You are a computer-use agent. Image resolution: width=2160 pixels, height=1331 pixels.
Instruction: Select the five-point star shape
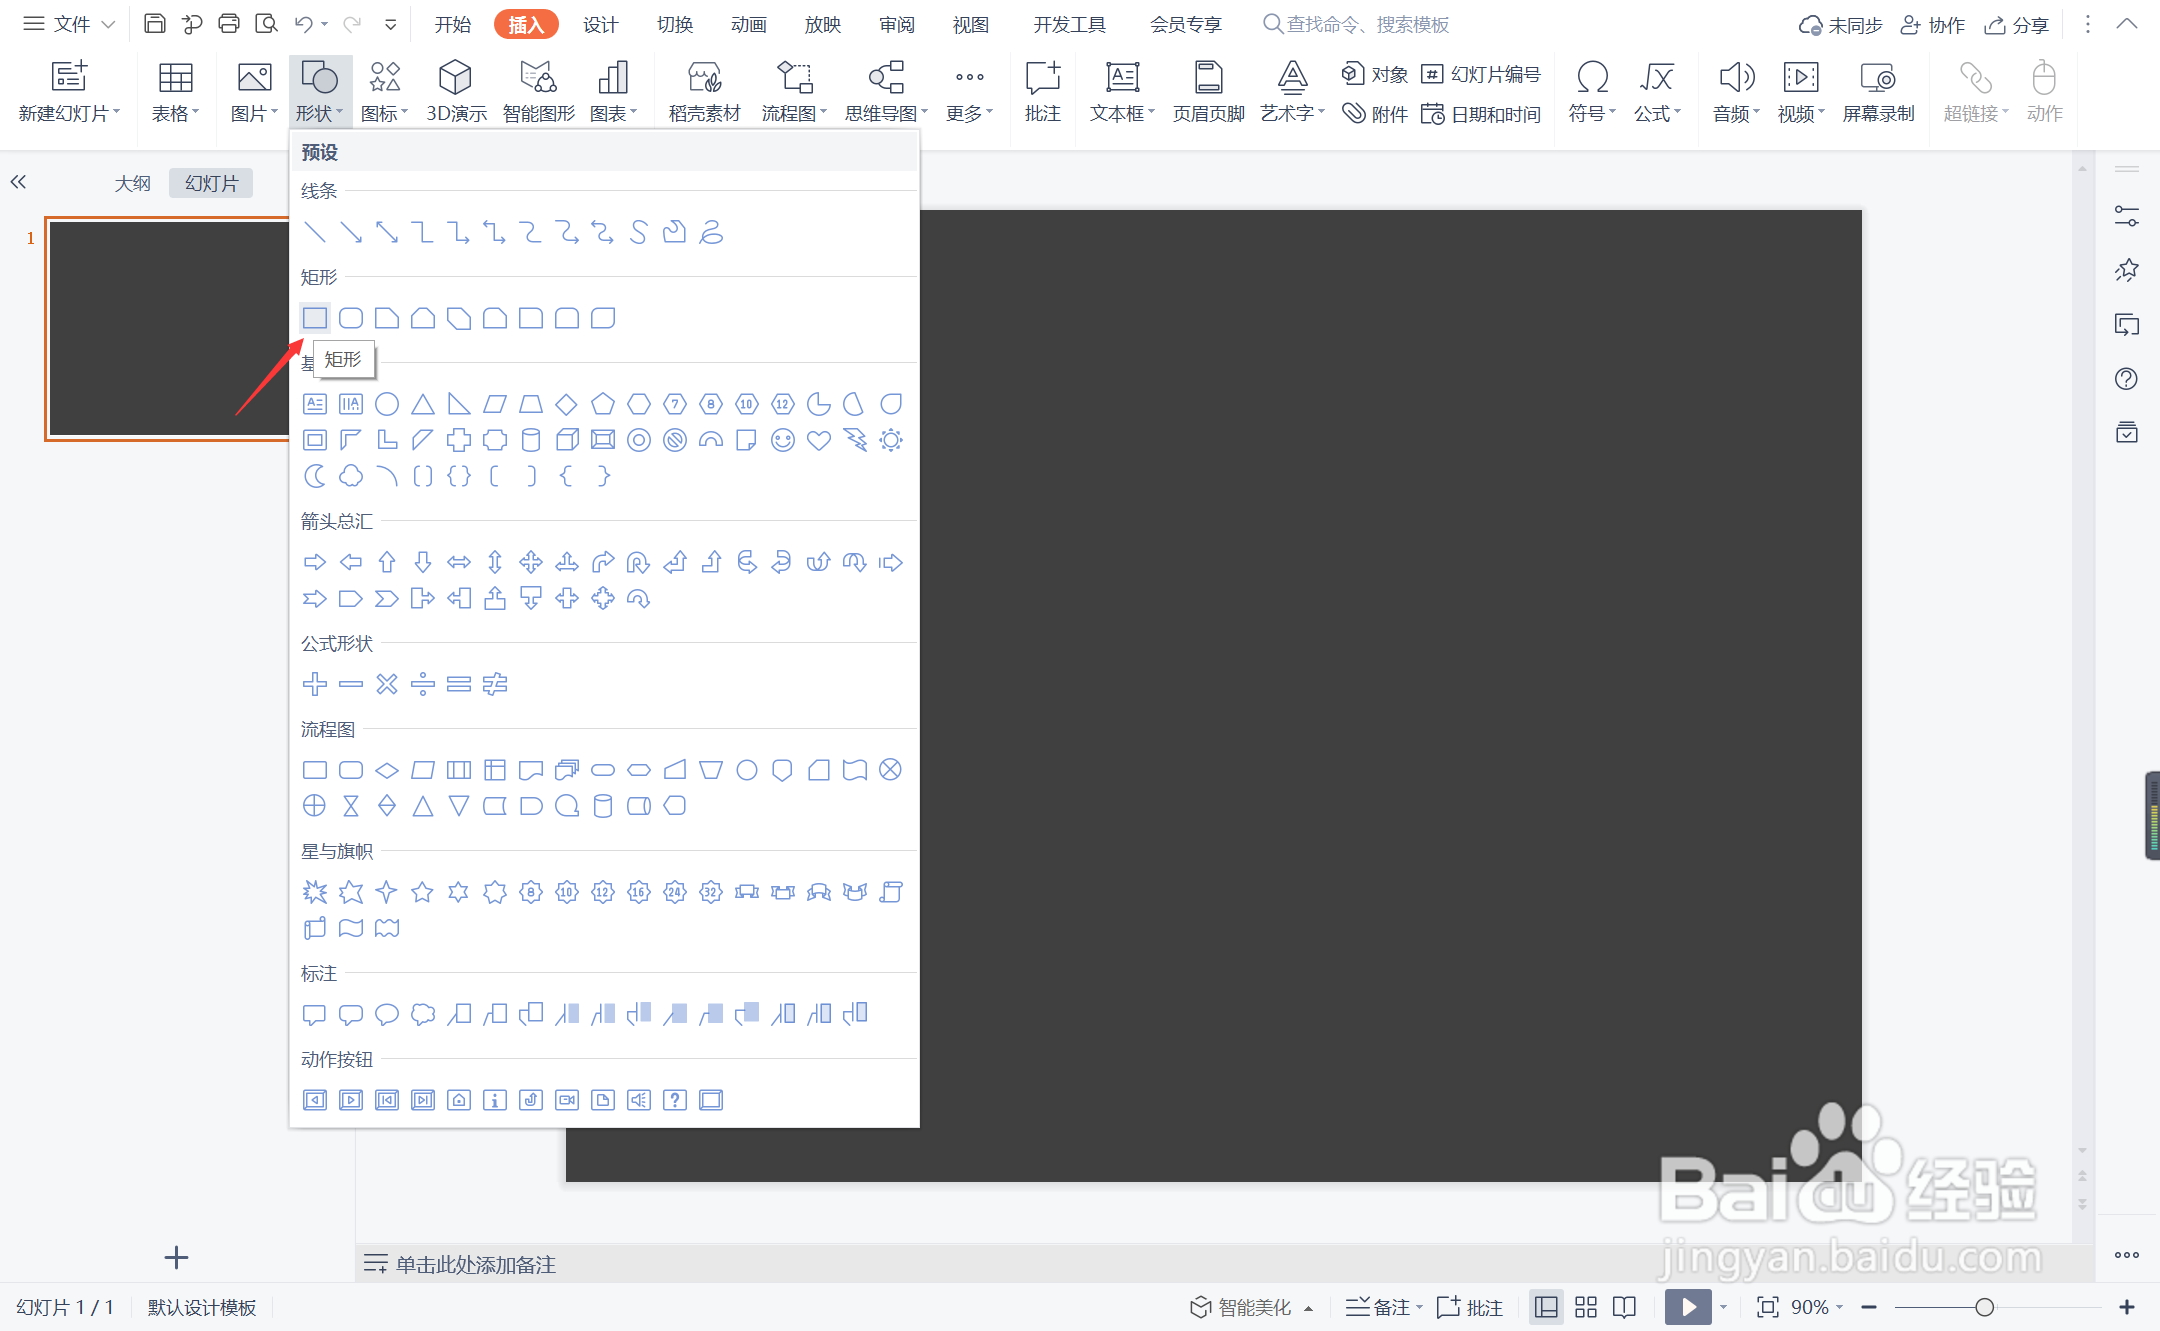click(423, 892)
